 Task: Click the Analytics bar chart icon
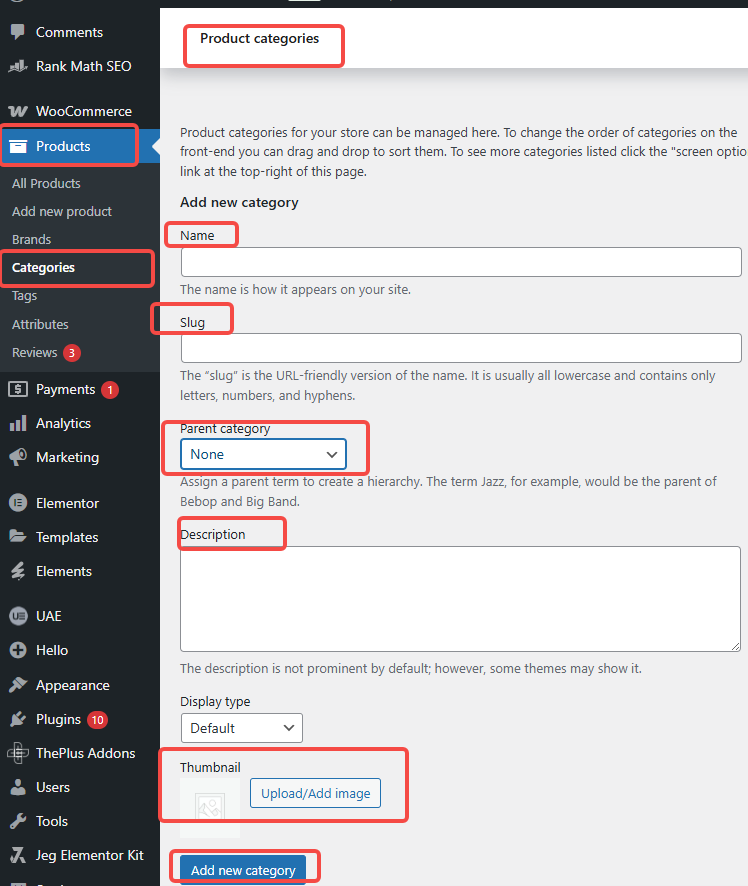[18, 423]
